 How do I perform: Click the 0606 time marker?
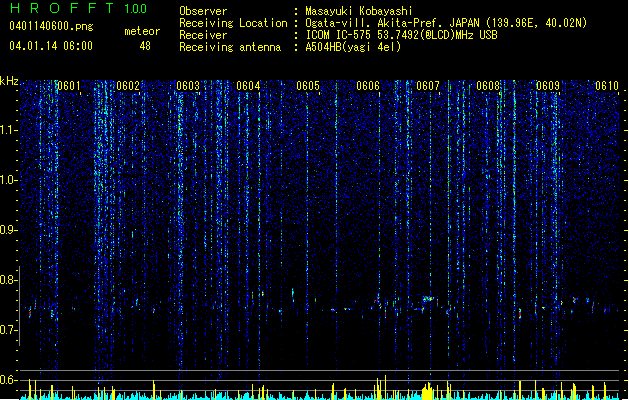[x=368, y=86]
